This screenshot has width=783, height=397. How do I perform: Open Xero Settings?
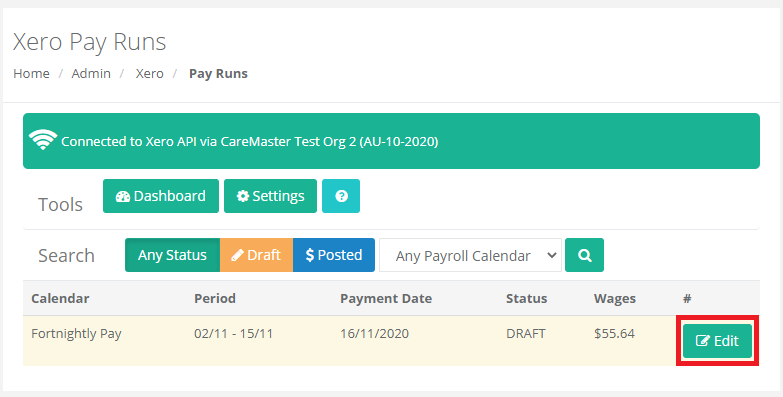(270, 196)
